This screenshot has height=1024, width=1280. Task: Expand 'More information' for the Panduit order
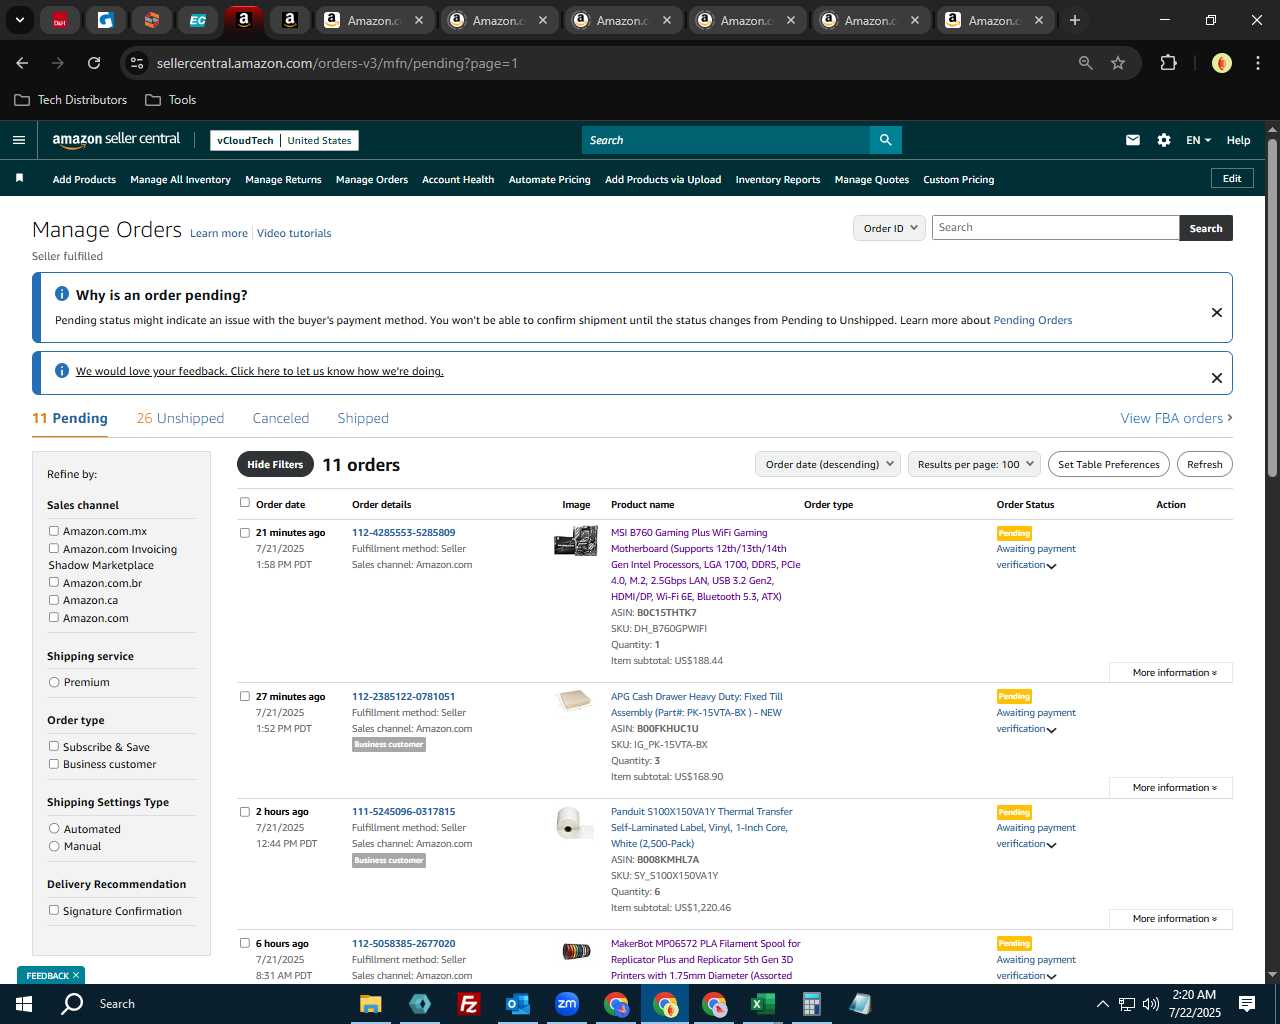[x=1171, y=919]
